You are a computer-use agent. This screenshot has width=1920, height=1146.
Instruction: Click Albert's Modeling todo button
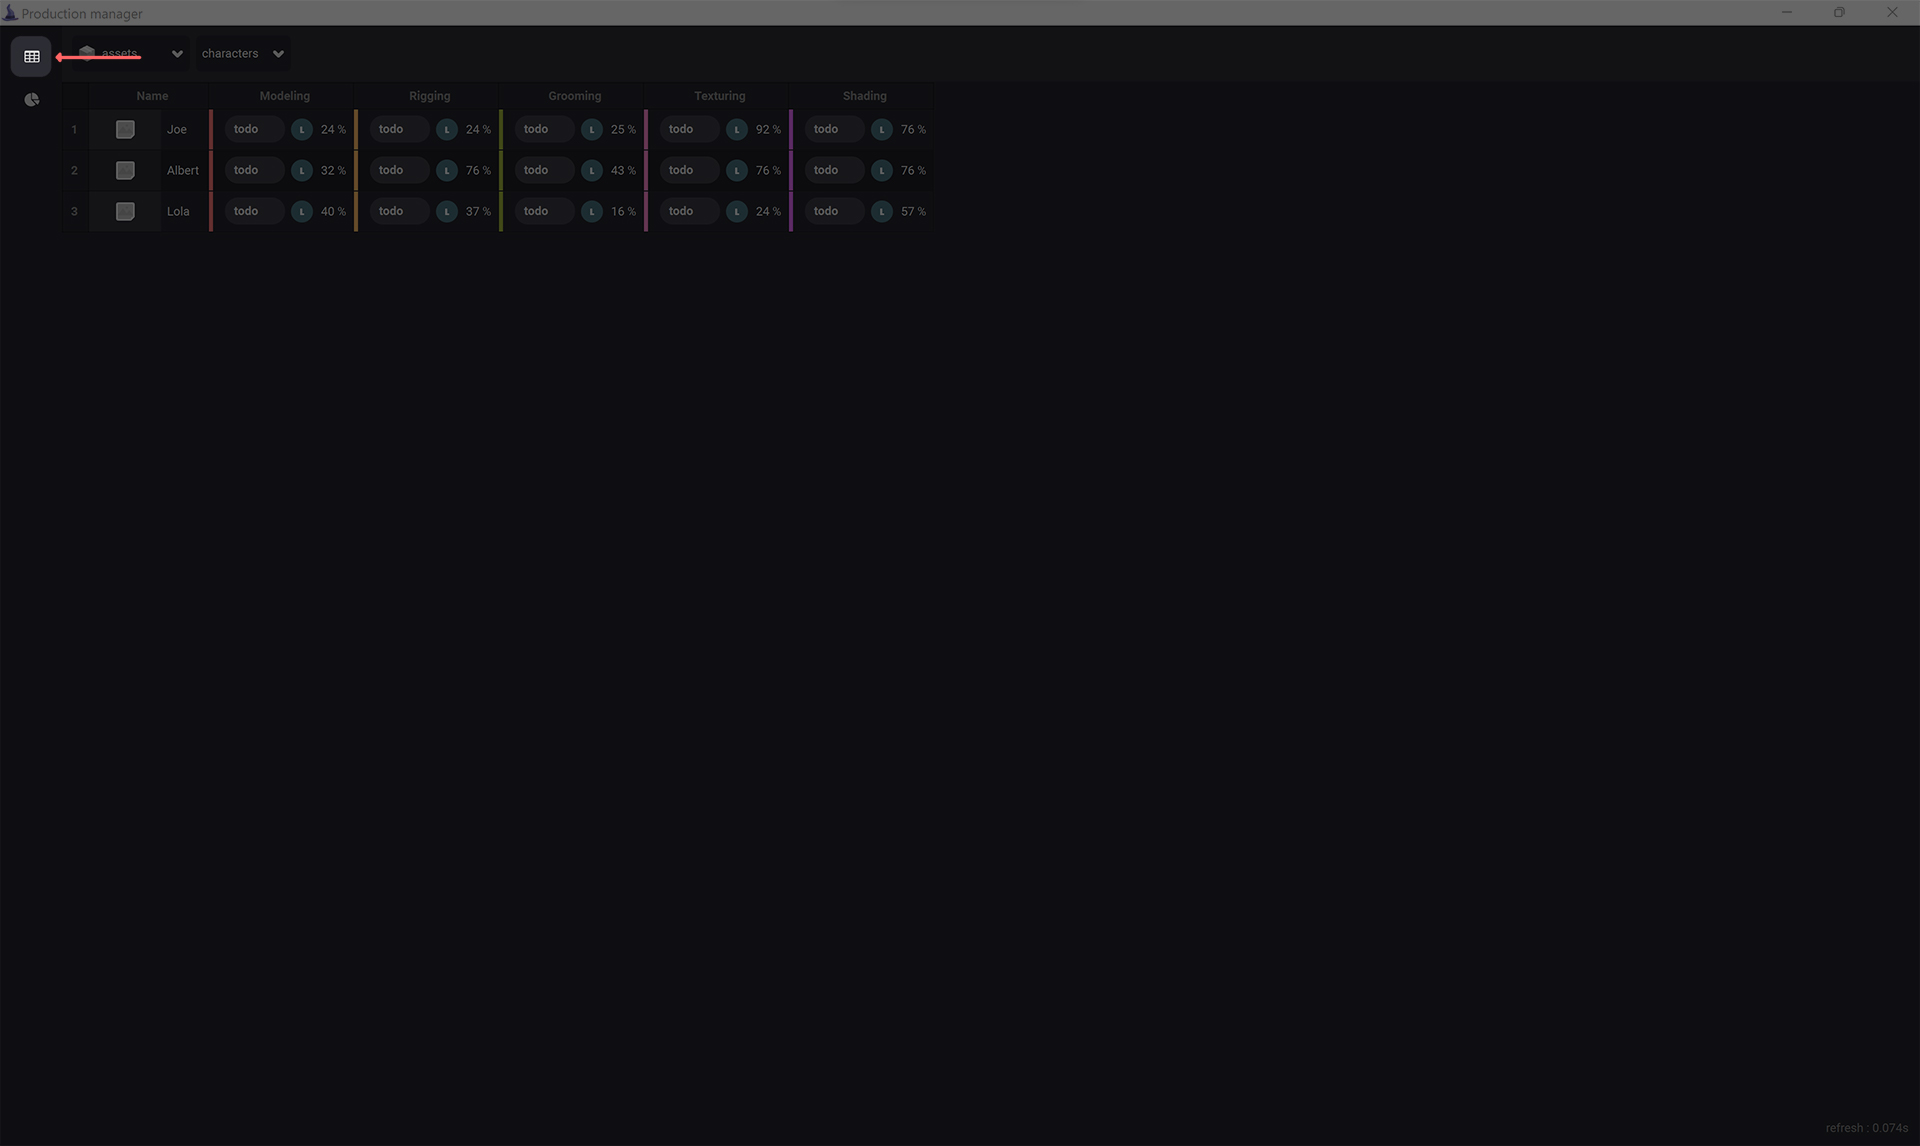[x=254, y=170]
